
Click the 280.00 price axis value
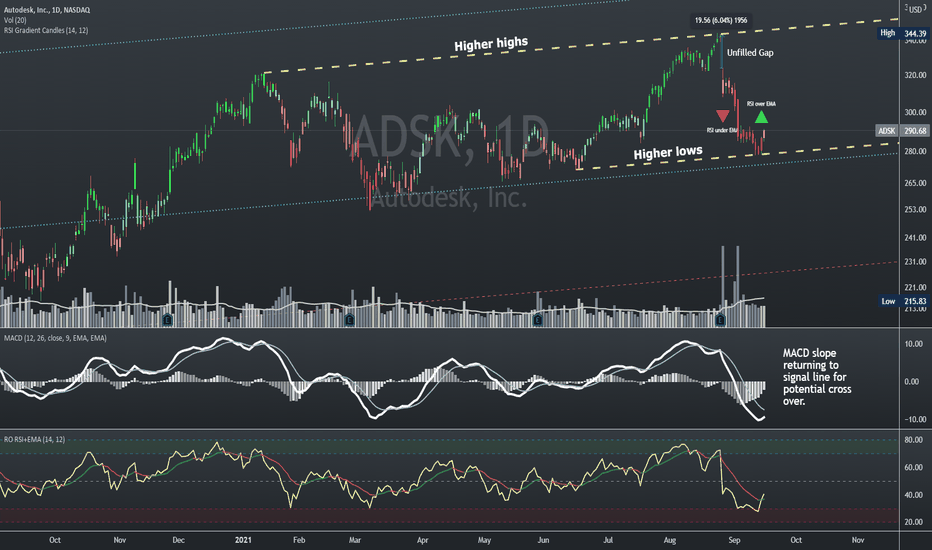click(x=915, y=152)
